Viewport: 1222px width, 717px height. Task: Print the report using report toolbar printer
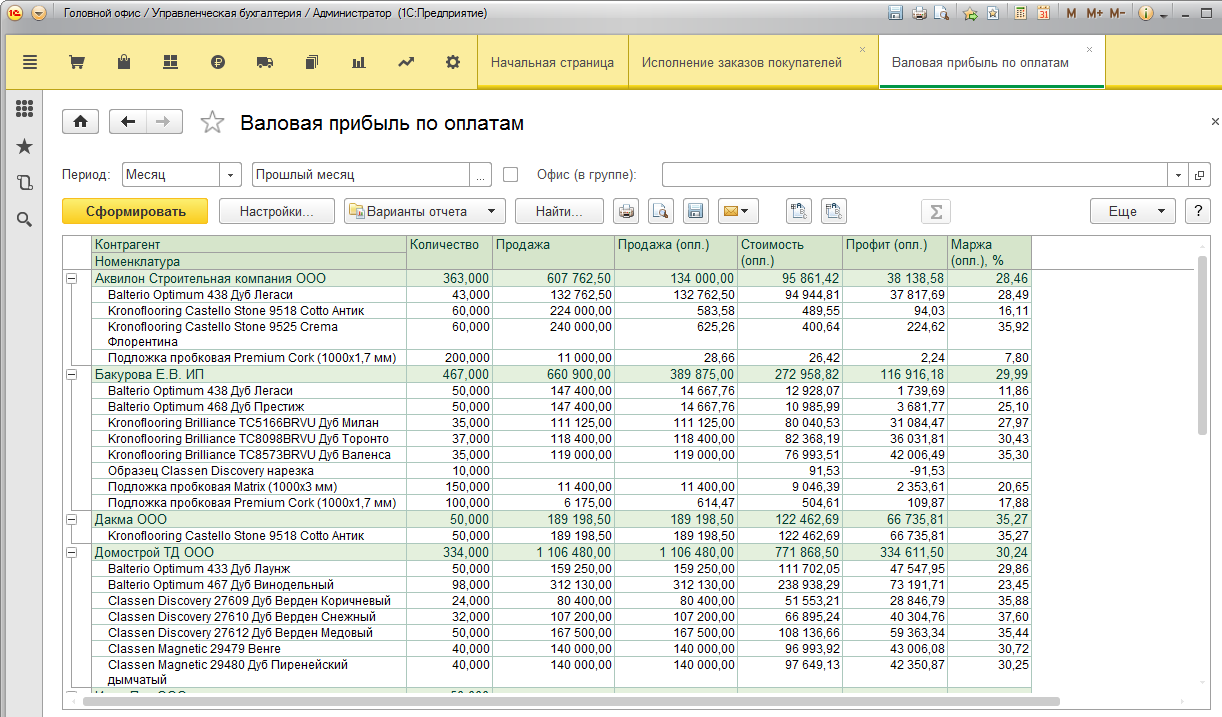click(626, 211)
